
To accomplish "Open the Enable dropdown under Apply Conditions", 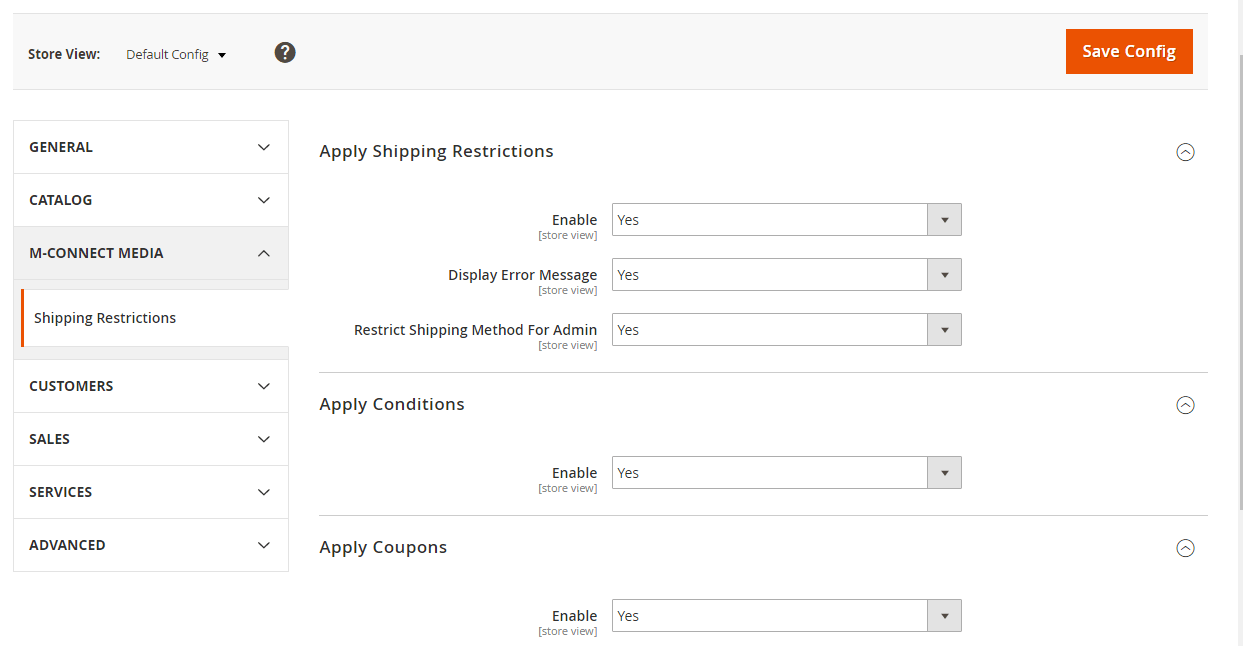I will click(x=786, y=473).
